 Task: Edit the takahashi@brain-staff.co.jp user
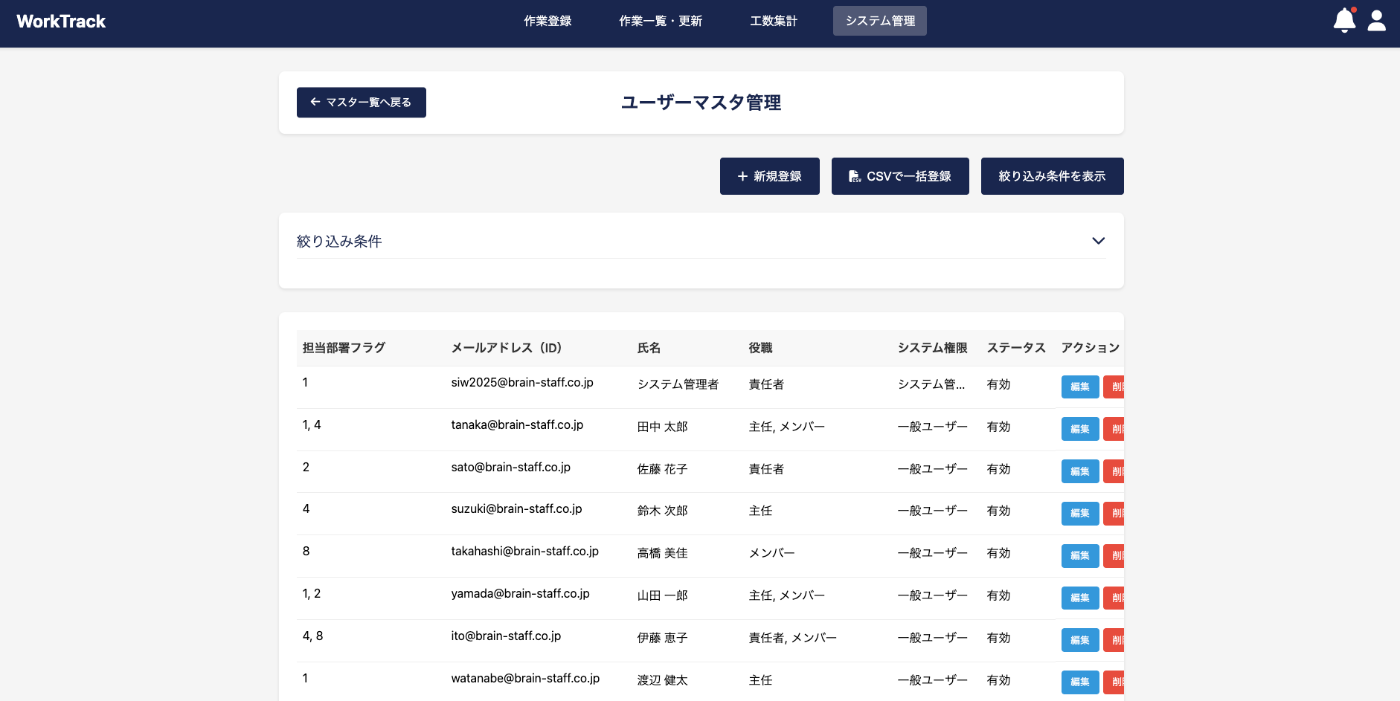1080,556
